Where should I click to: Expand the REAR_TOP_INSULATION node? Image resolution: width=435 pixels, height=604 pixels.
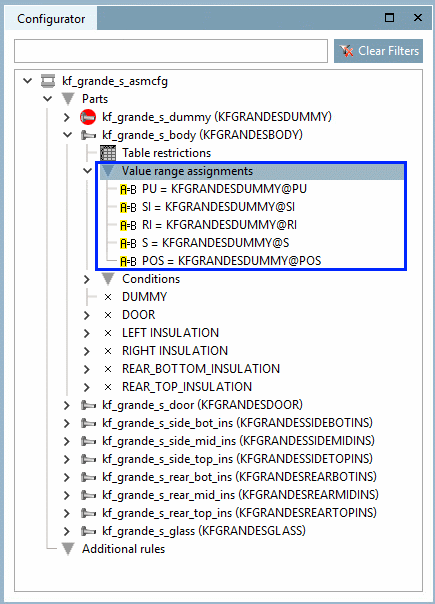(87, 387)
